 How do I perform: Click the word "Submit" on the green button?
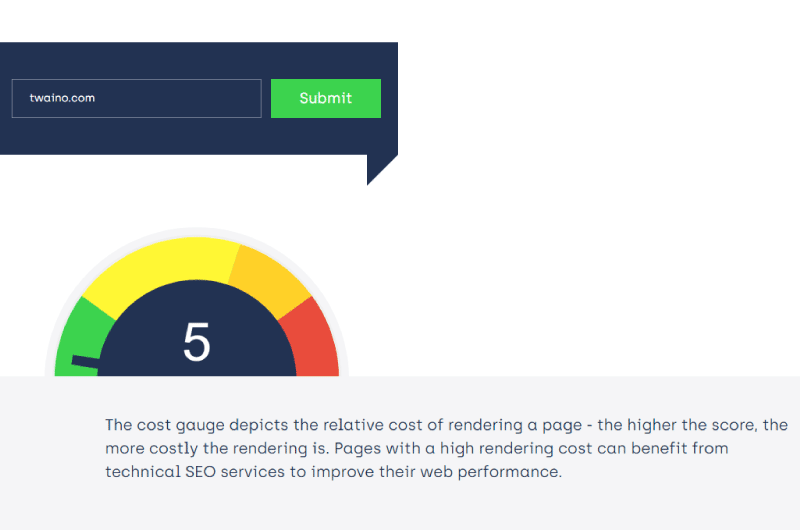pyautogui.click(x=326, y=98)
